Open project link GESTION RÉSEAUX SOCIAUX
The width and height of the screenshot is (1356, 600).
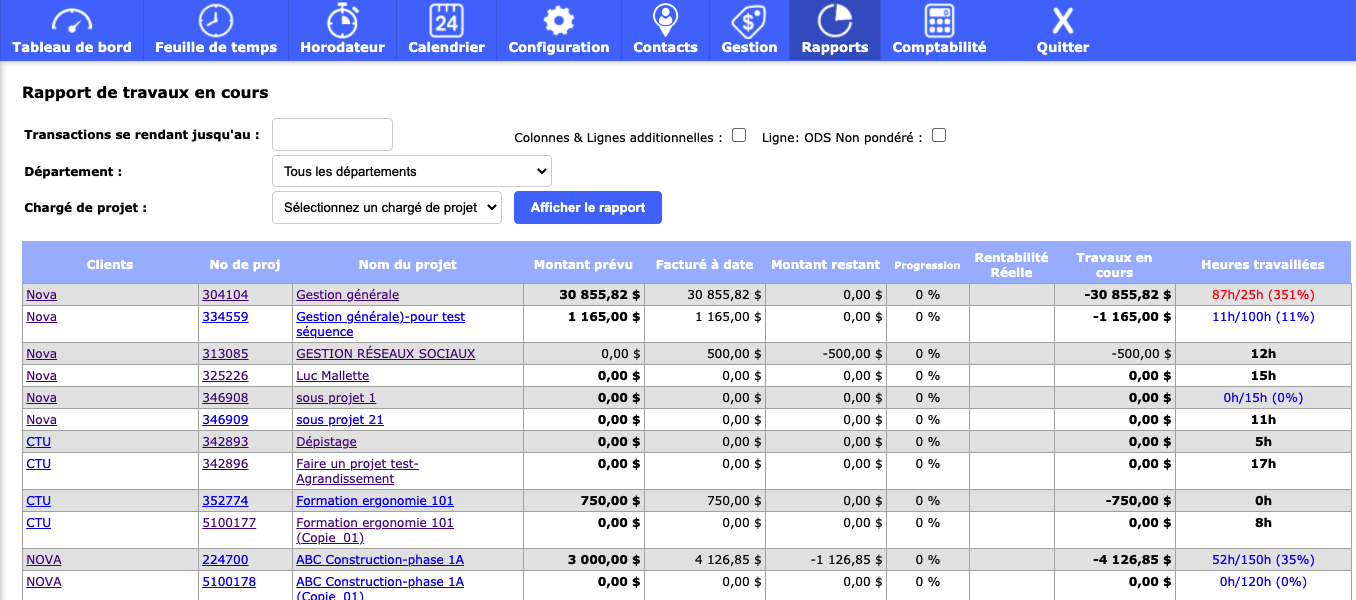pyautogui.click(x=385, y=354)
